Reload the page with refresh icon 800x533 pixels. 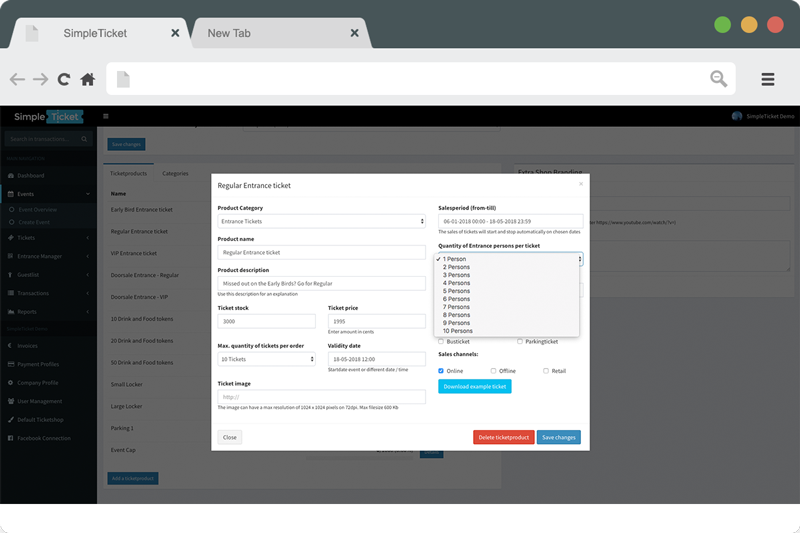point(64,79)
